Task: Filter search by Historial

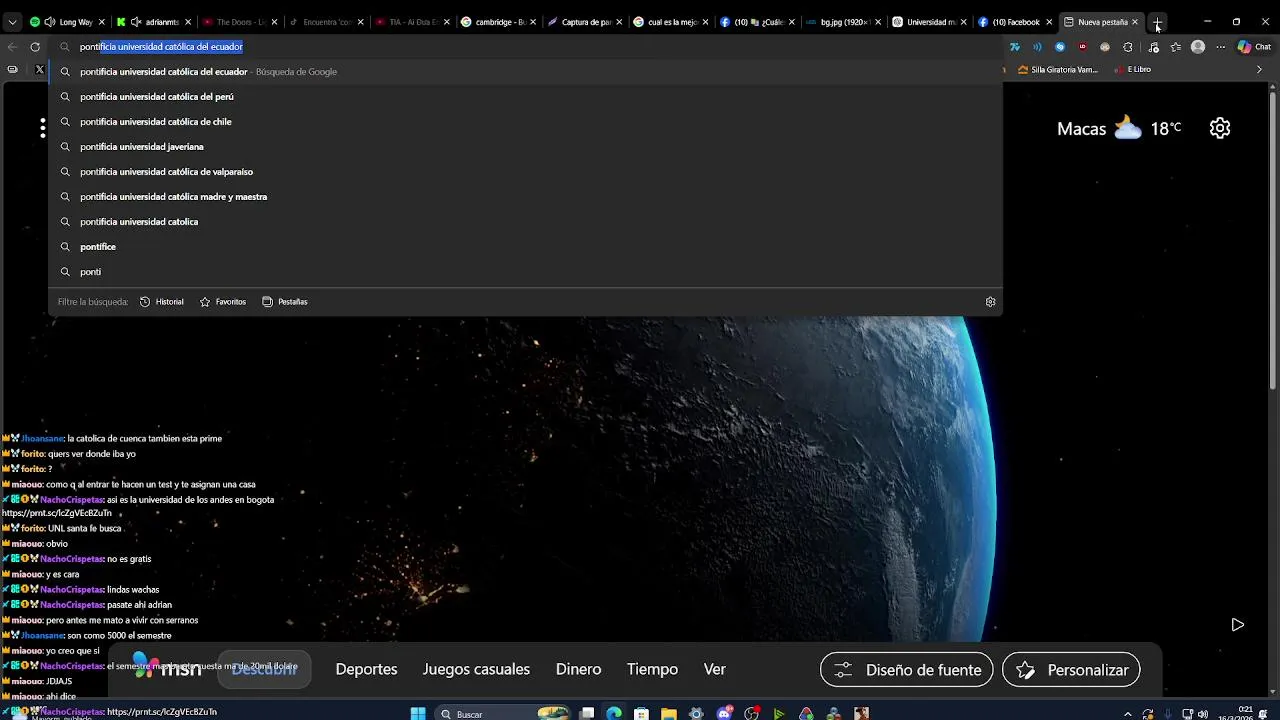Action: click(x=162, y=302)
